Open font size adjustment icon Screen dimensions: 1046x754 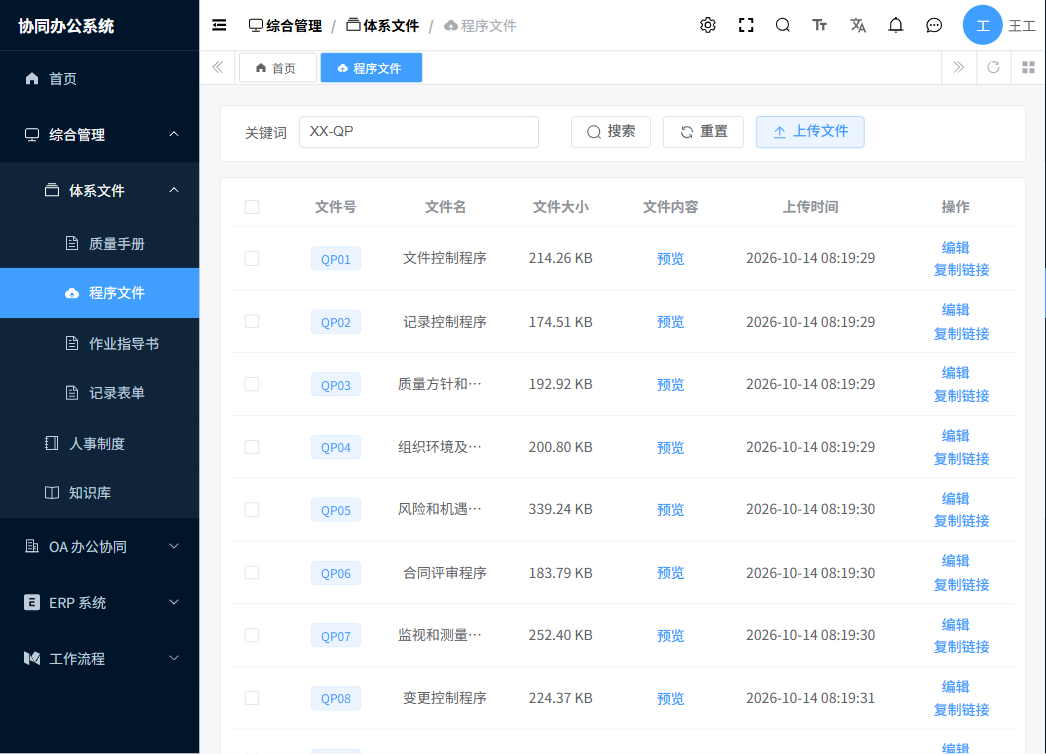820,25
